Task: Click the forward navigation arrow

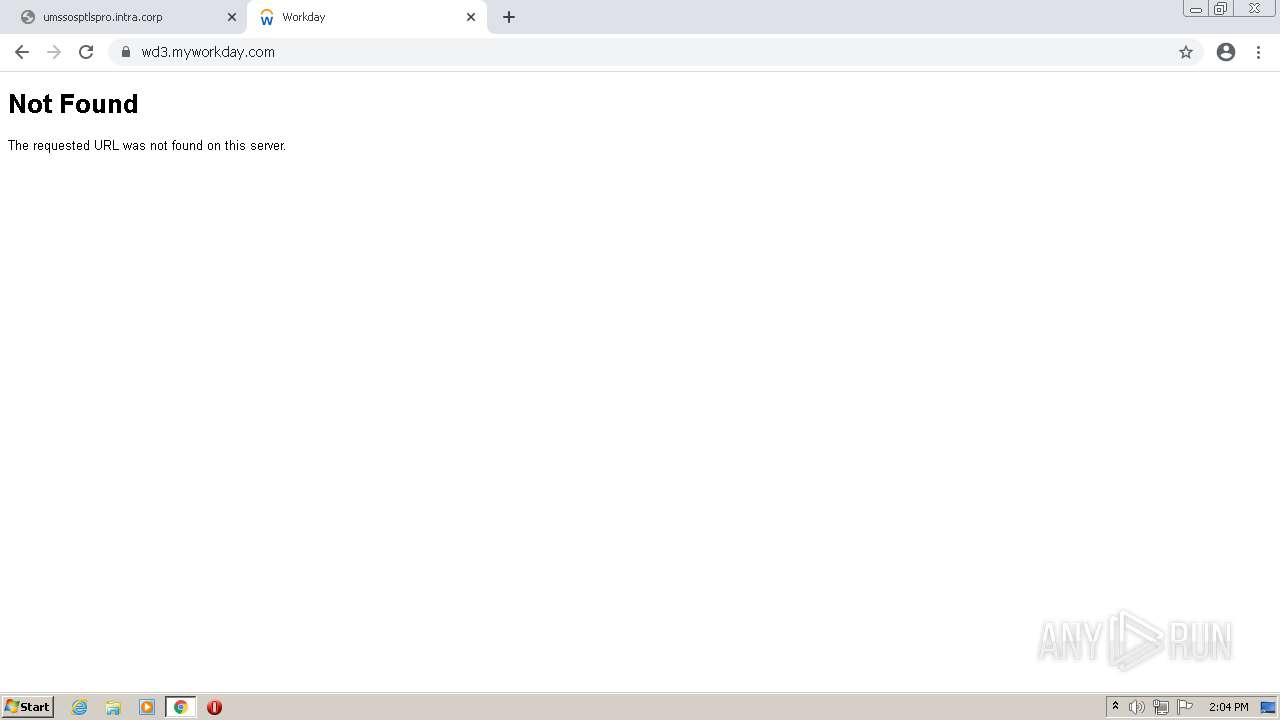Action: click(54, 52)
